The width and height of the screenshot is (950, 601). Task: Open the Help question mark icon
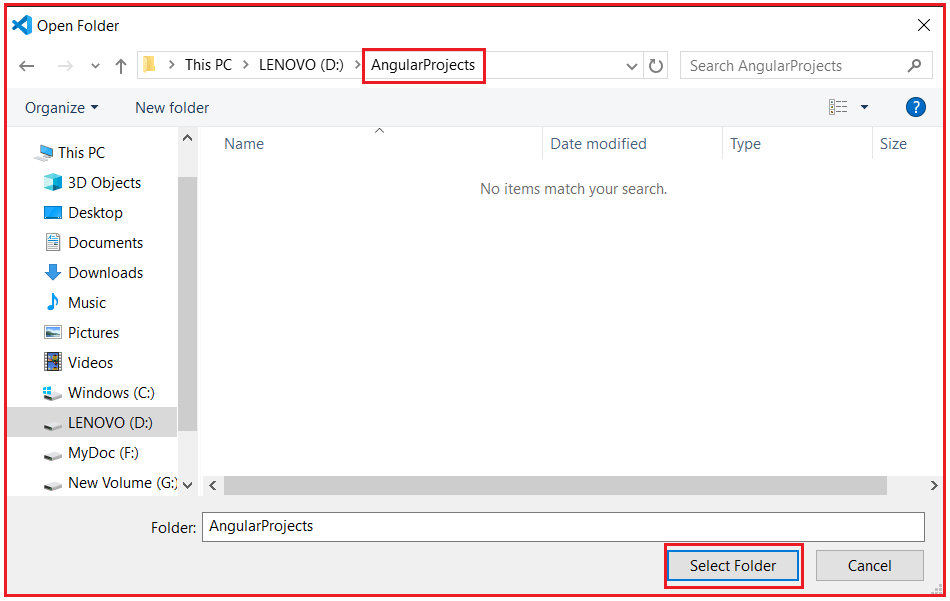[x=916, y=107]
